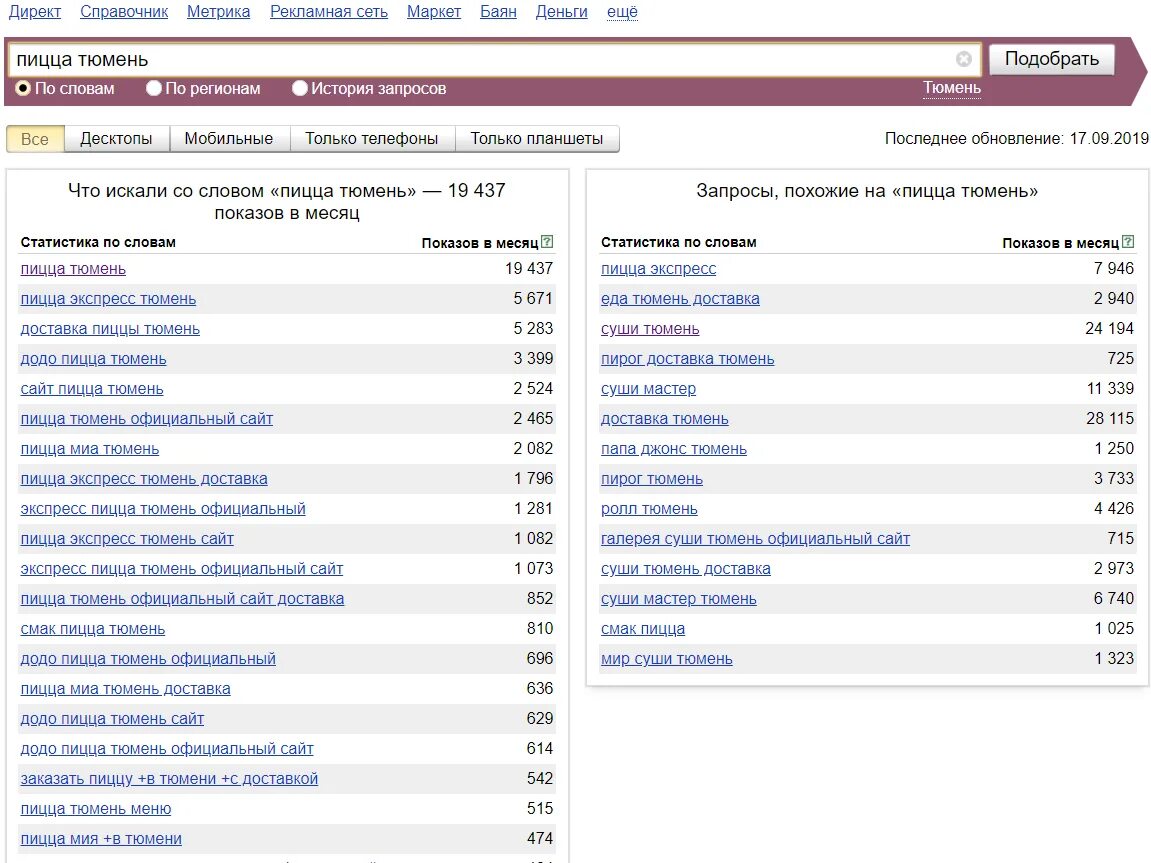
Task: Open the 'Тюмень' region selector
Action: coord(951,88)
